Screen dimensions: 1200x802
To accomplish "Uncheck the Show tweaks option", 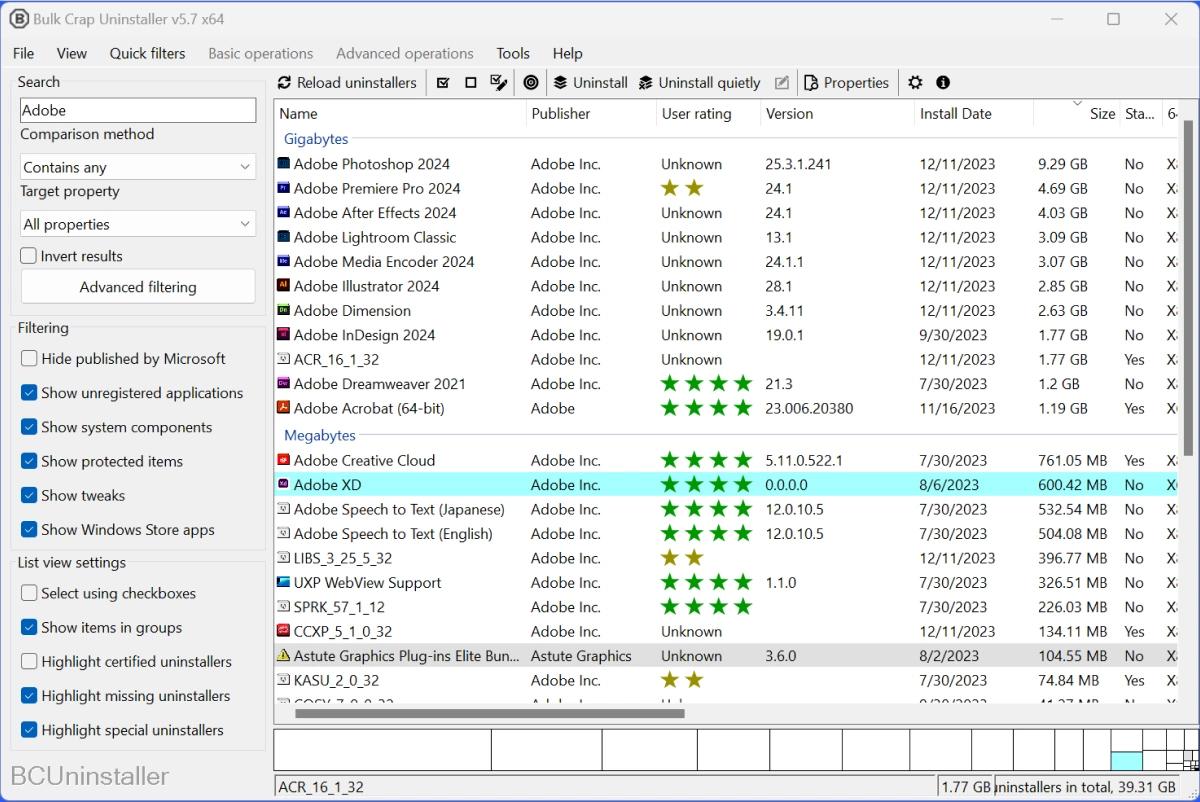I will click(x=29, y=496).
